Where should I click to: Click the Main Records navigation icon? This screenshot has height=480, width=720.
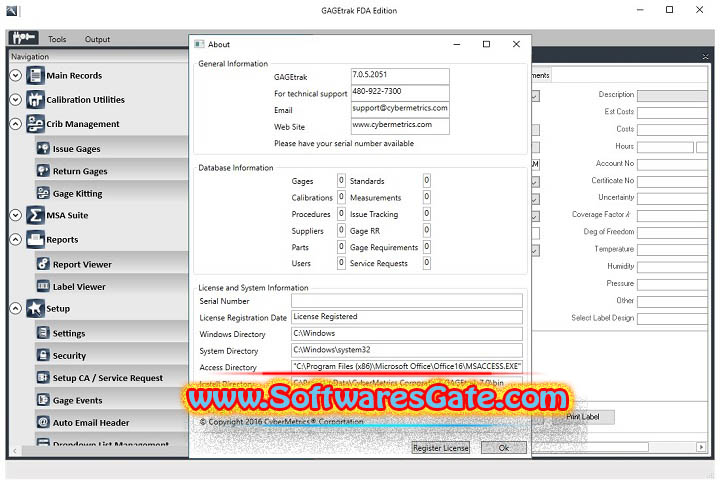point(35,75)
